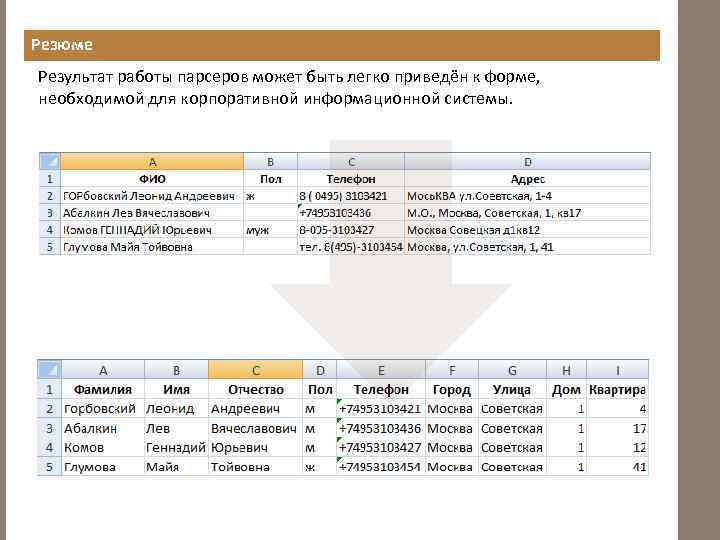The width and height of the screenshot is (720, 540).
Task: Click cell 'Комов ГЕННАДИЙ Юрьевич'
Action: click(x=152, y=230)
